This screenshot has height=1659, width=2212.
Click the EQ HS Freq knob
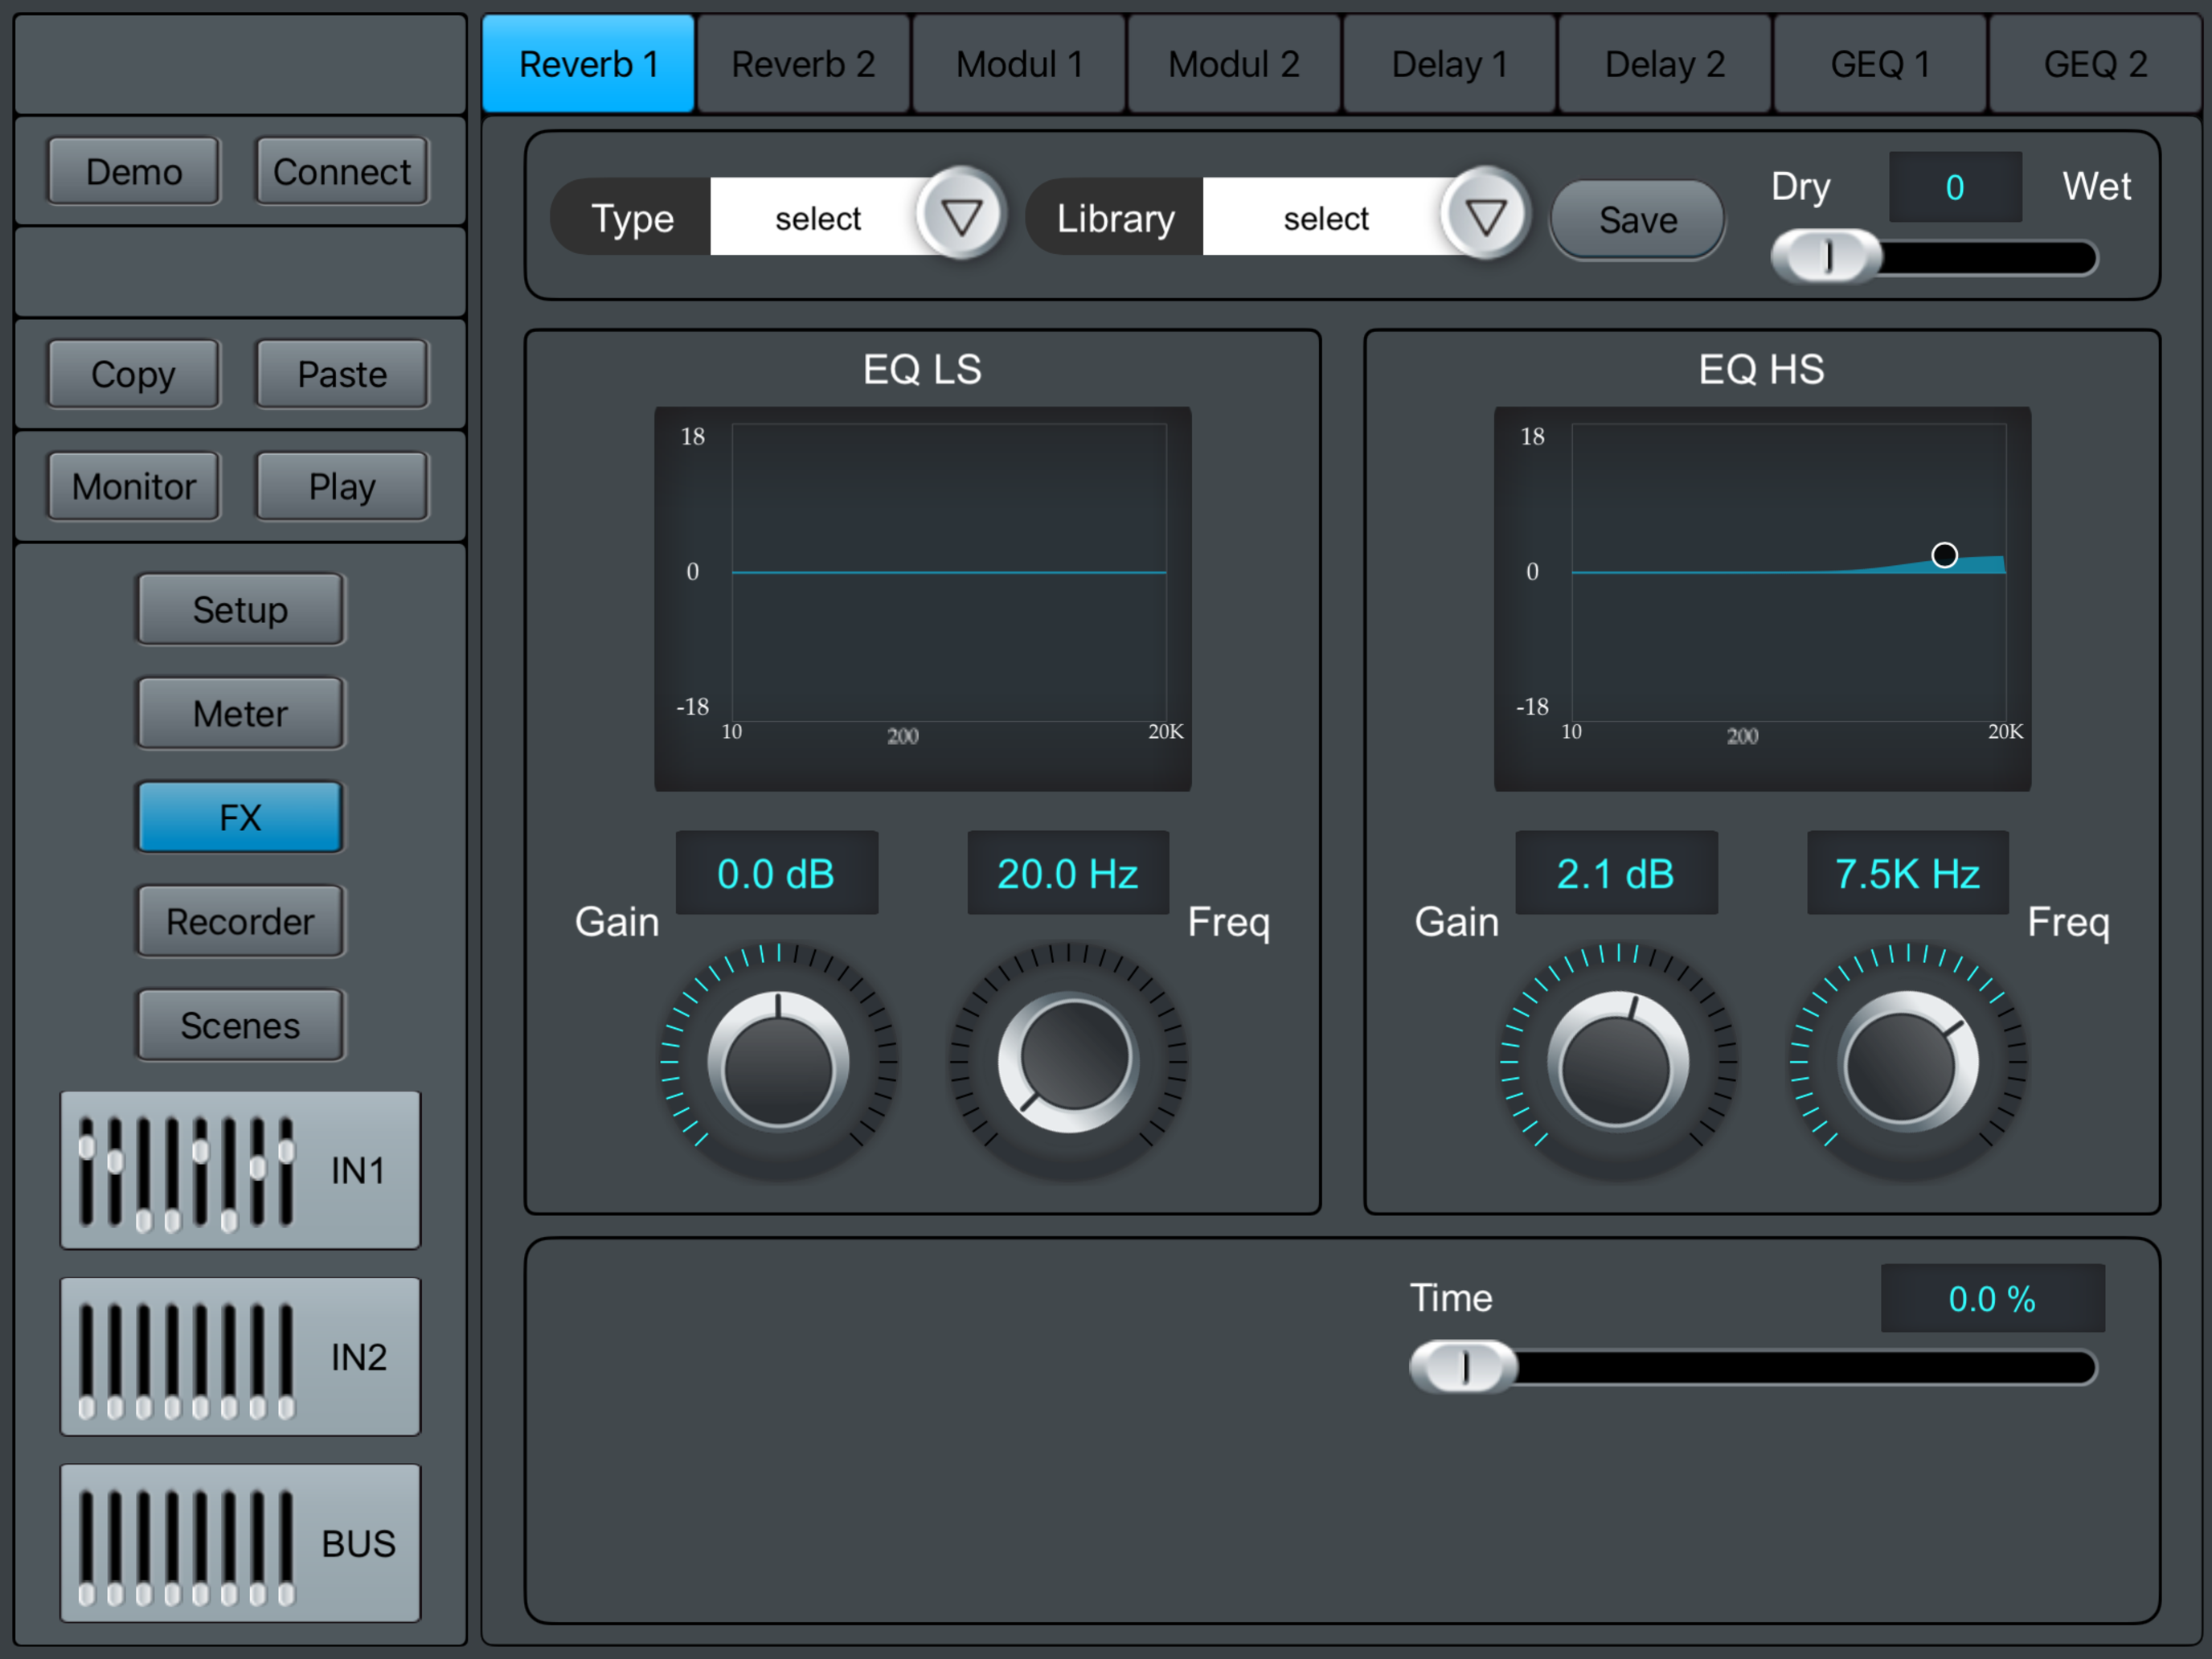click(1908, 1062)
